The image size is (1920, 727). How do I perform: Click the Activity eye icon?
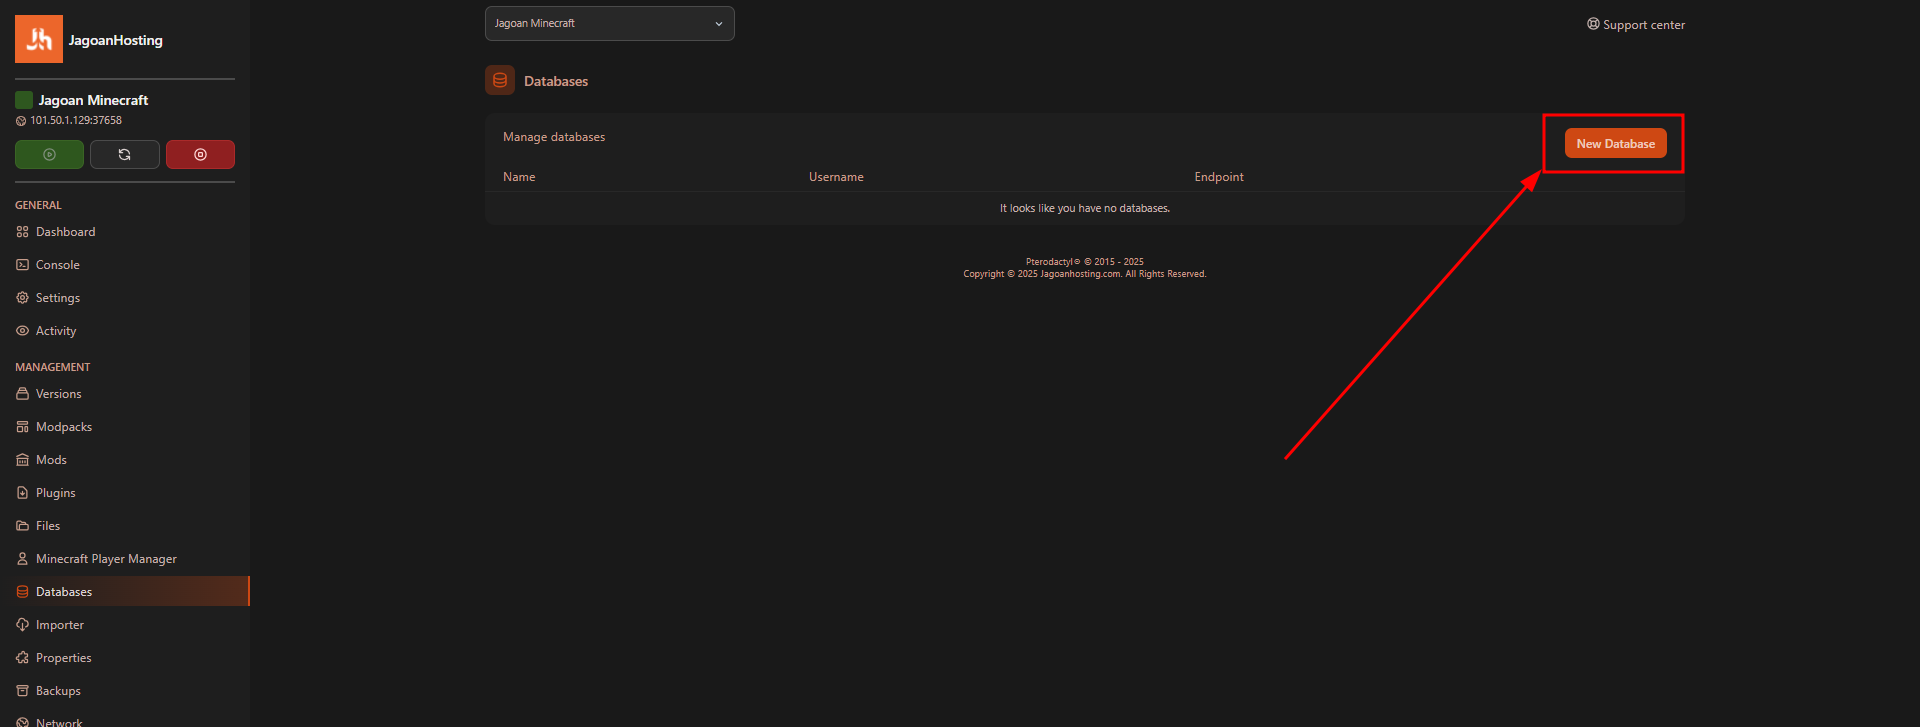[22, 331]
